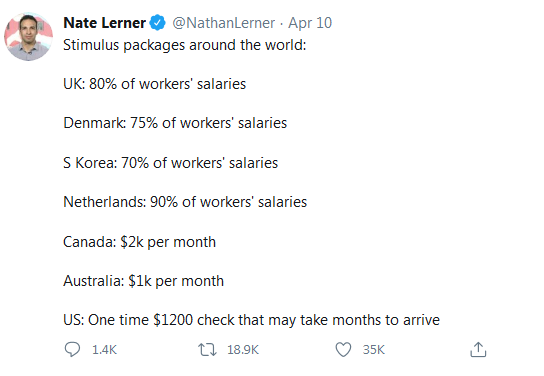Click the Netherlands 90% salaries line
544x376 pixels.
[185, 202]
